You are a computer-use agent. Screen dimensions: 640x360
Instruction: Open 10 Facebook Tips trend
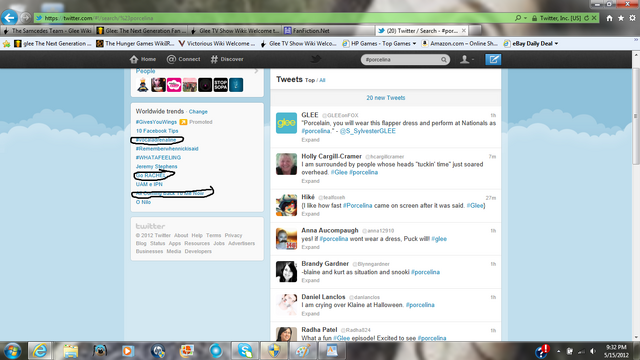click(x=157, y=131)
